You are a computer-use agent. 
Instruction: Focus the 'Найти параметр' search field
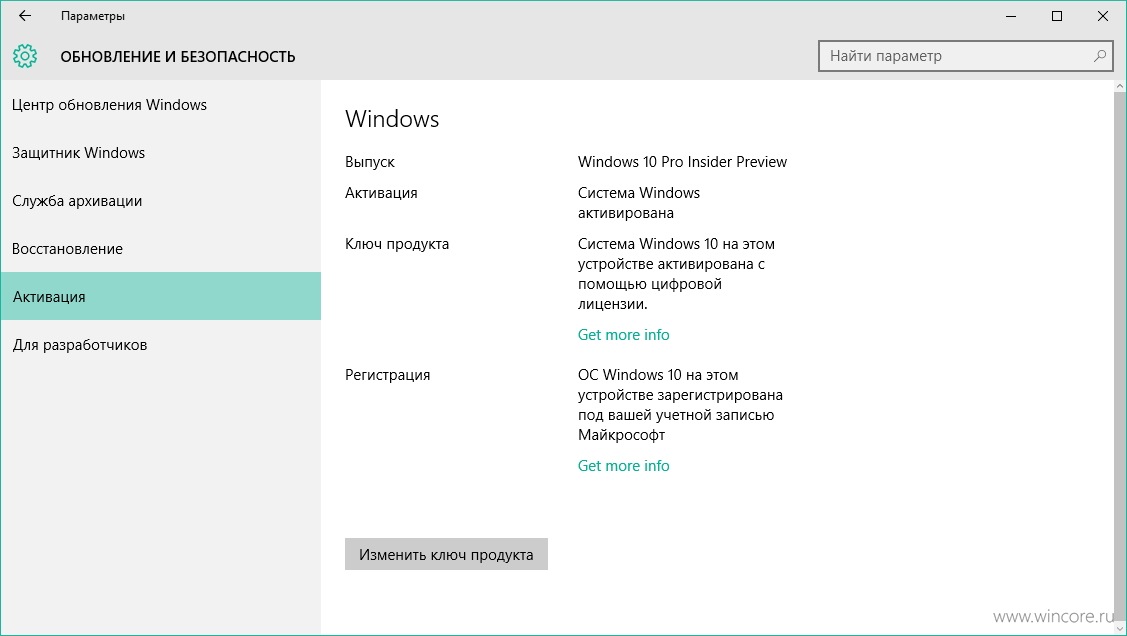[965, 56]
